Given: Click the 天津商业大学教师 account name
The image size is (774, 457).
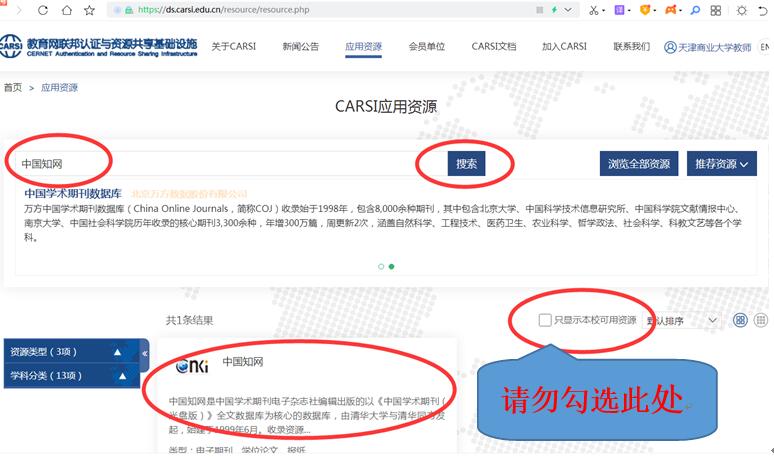Looking at the screenshot, I should [714, 47].
